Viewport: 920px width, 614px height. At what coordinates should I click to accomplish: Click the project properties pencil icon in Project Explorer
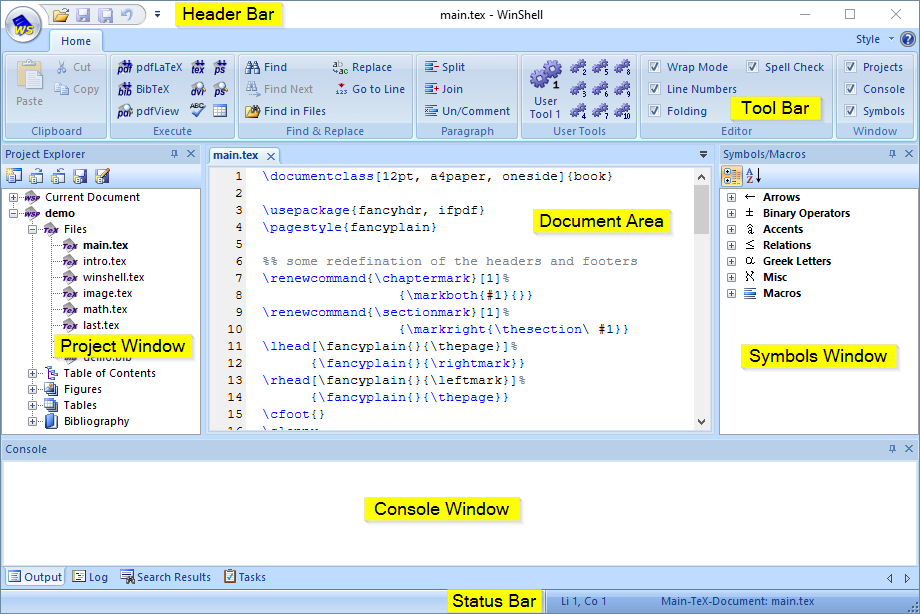(x=102, y=176)
